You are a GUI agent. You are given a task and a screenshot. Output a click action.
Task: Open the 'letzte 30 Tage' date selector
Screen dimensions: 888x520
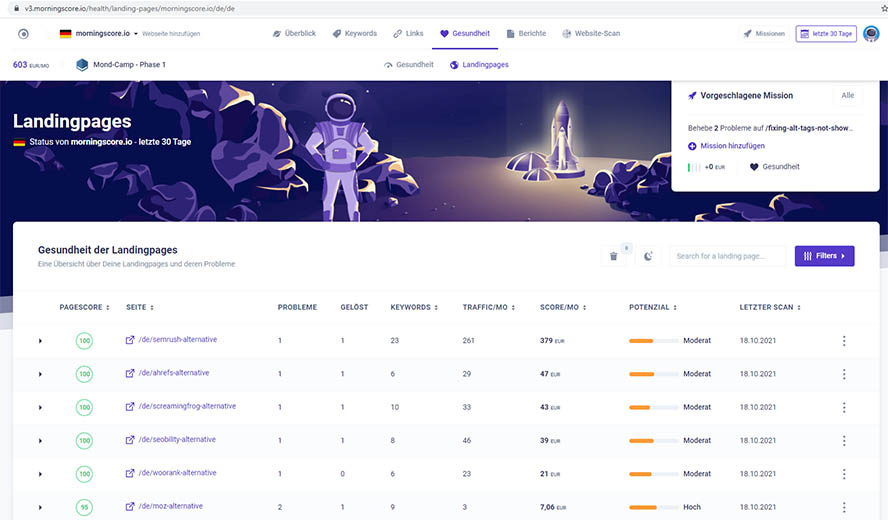pos(826,34)
